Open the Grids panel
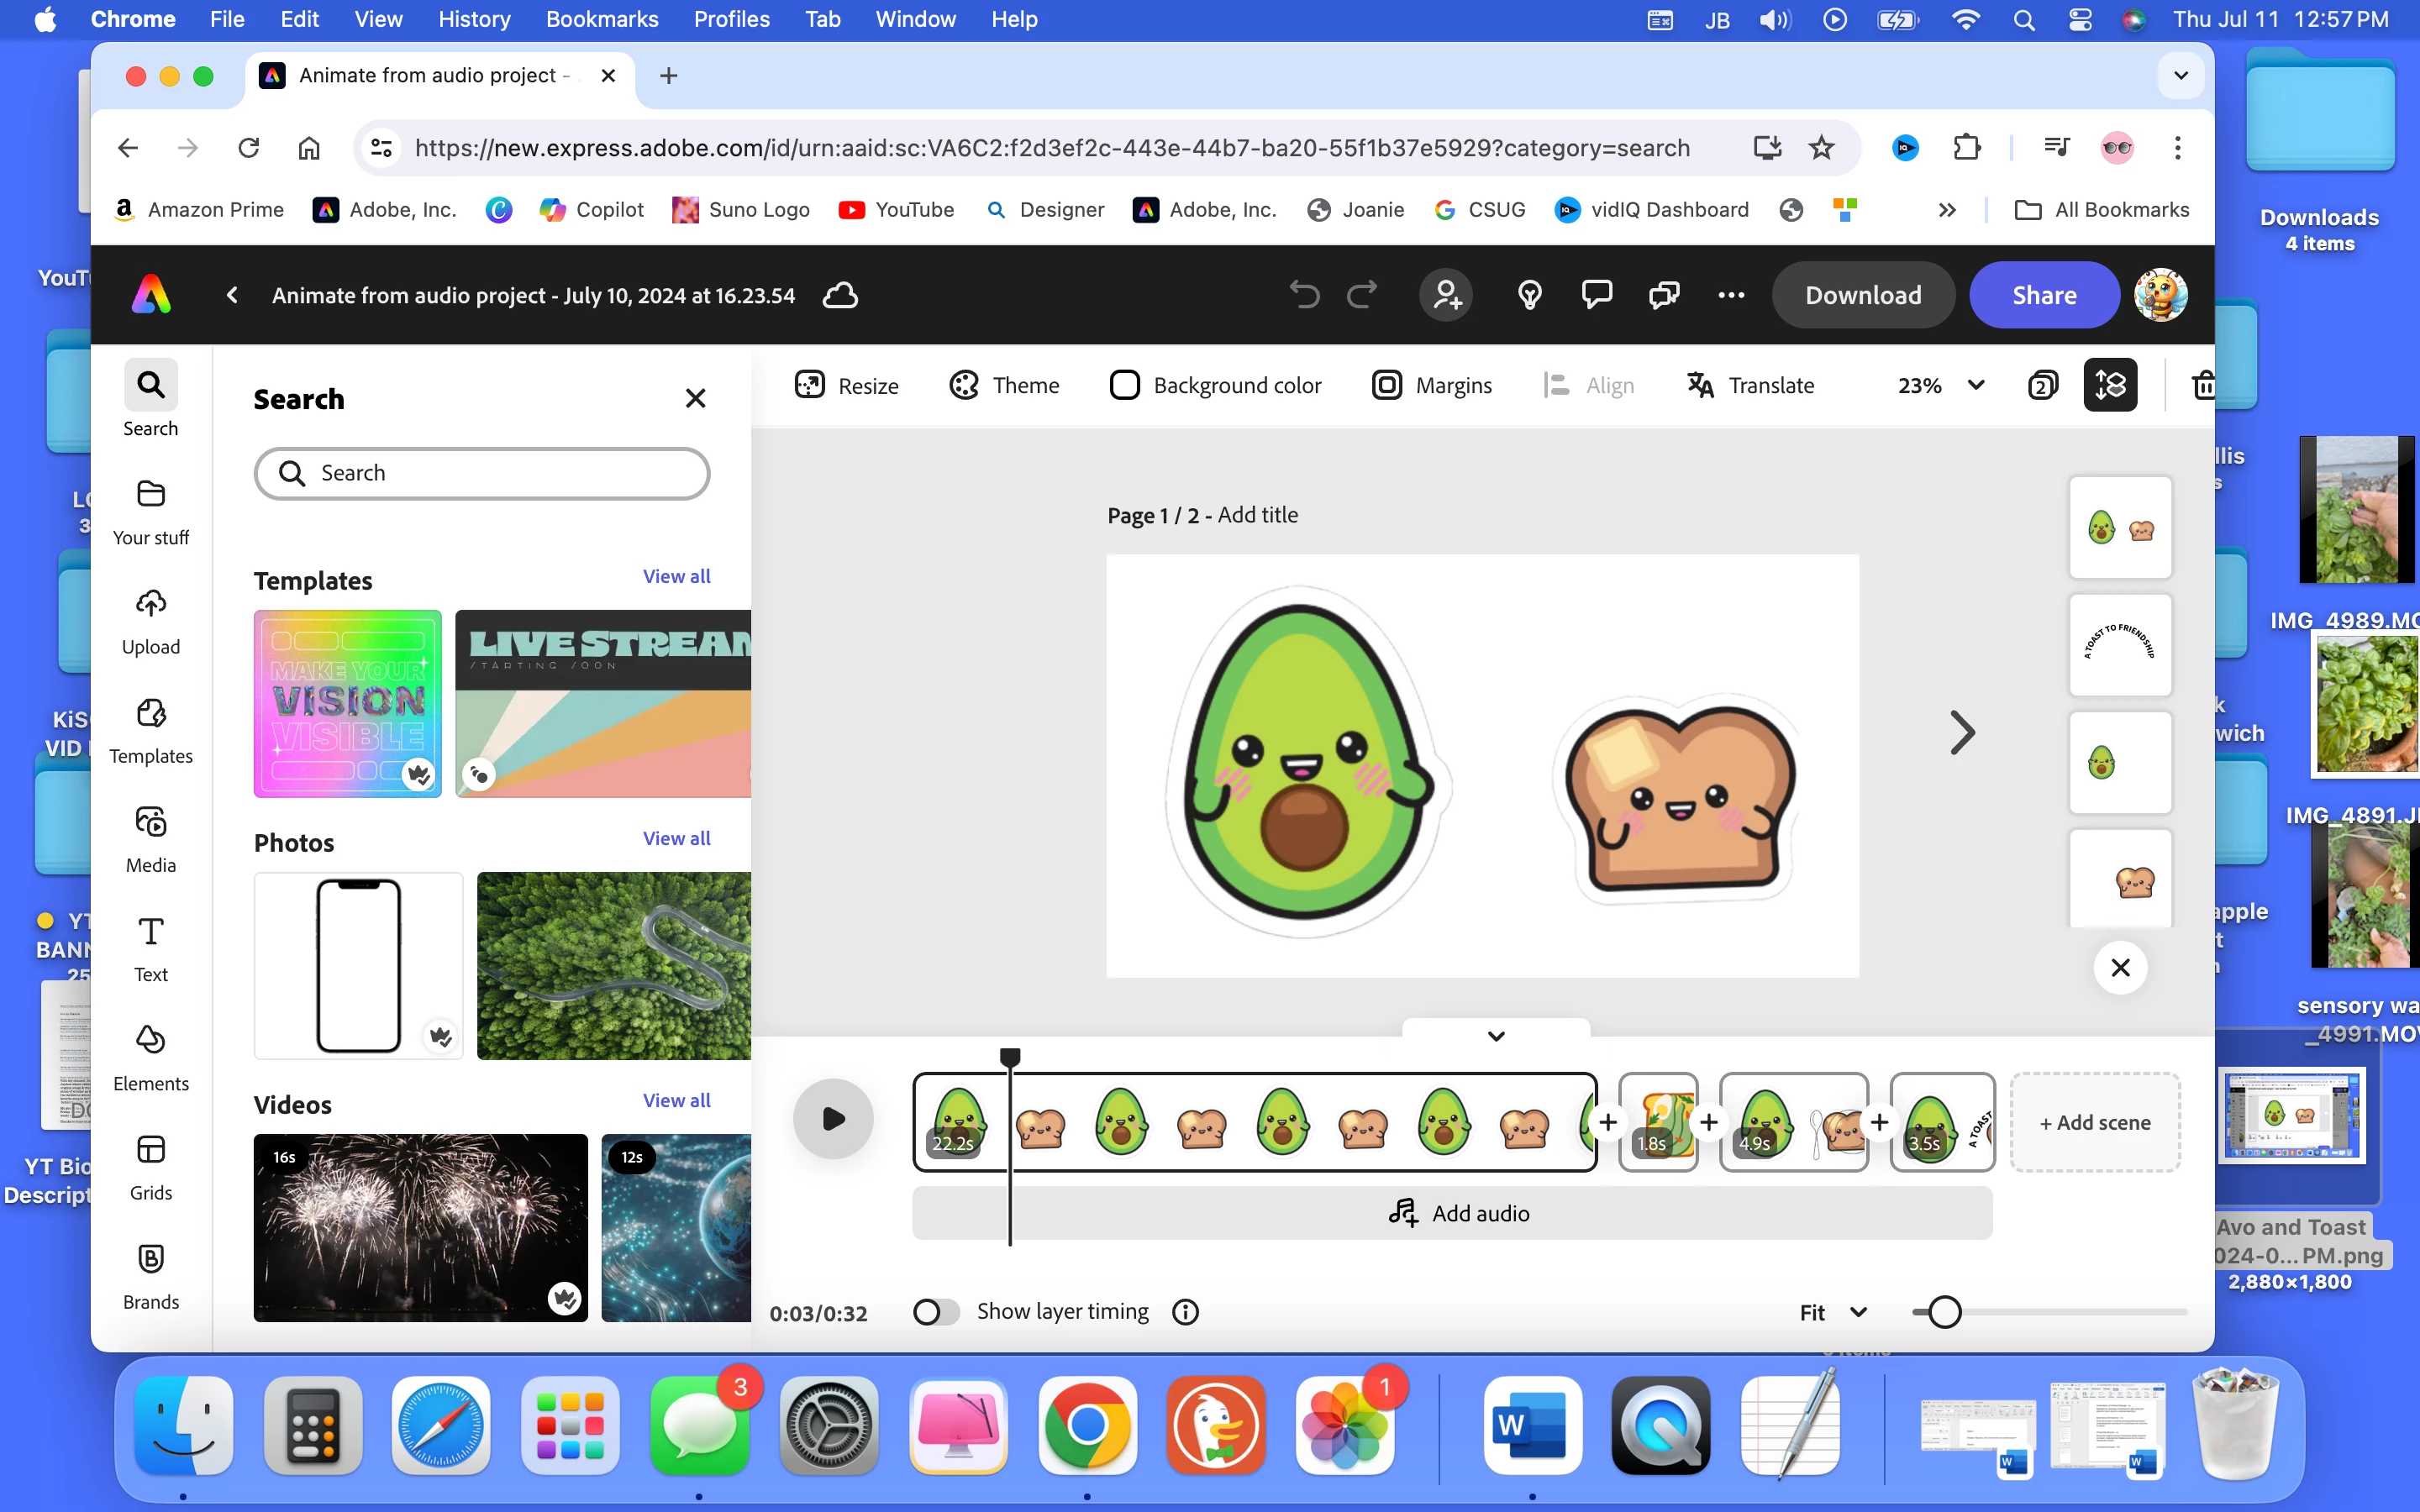The height and width of the screenshot is (1512, 2420). [x=150, y=1166]
